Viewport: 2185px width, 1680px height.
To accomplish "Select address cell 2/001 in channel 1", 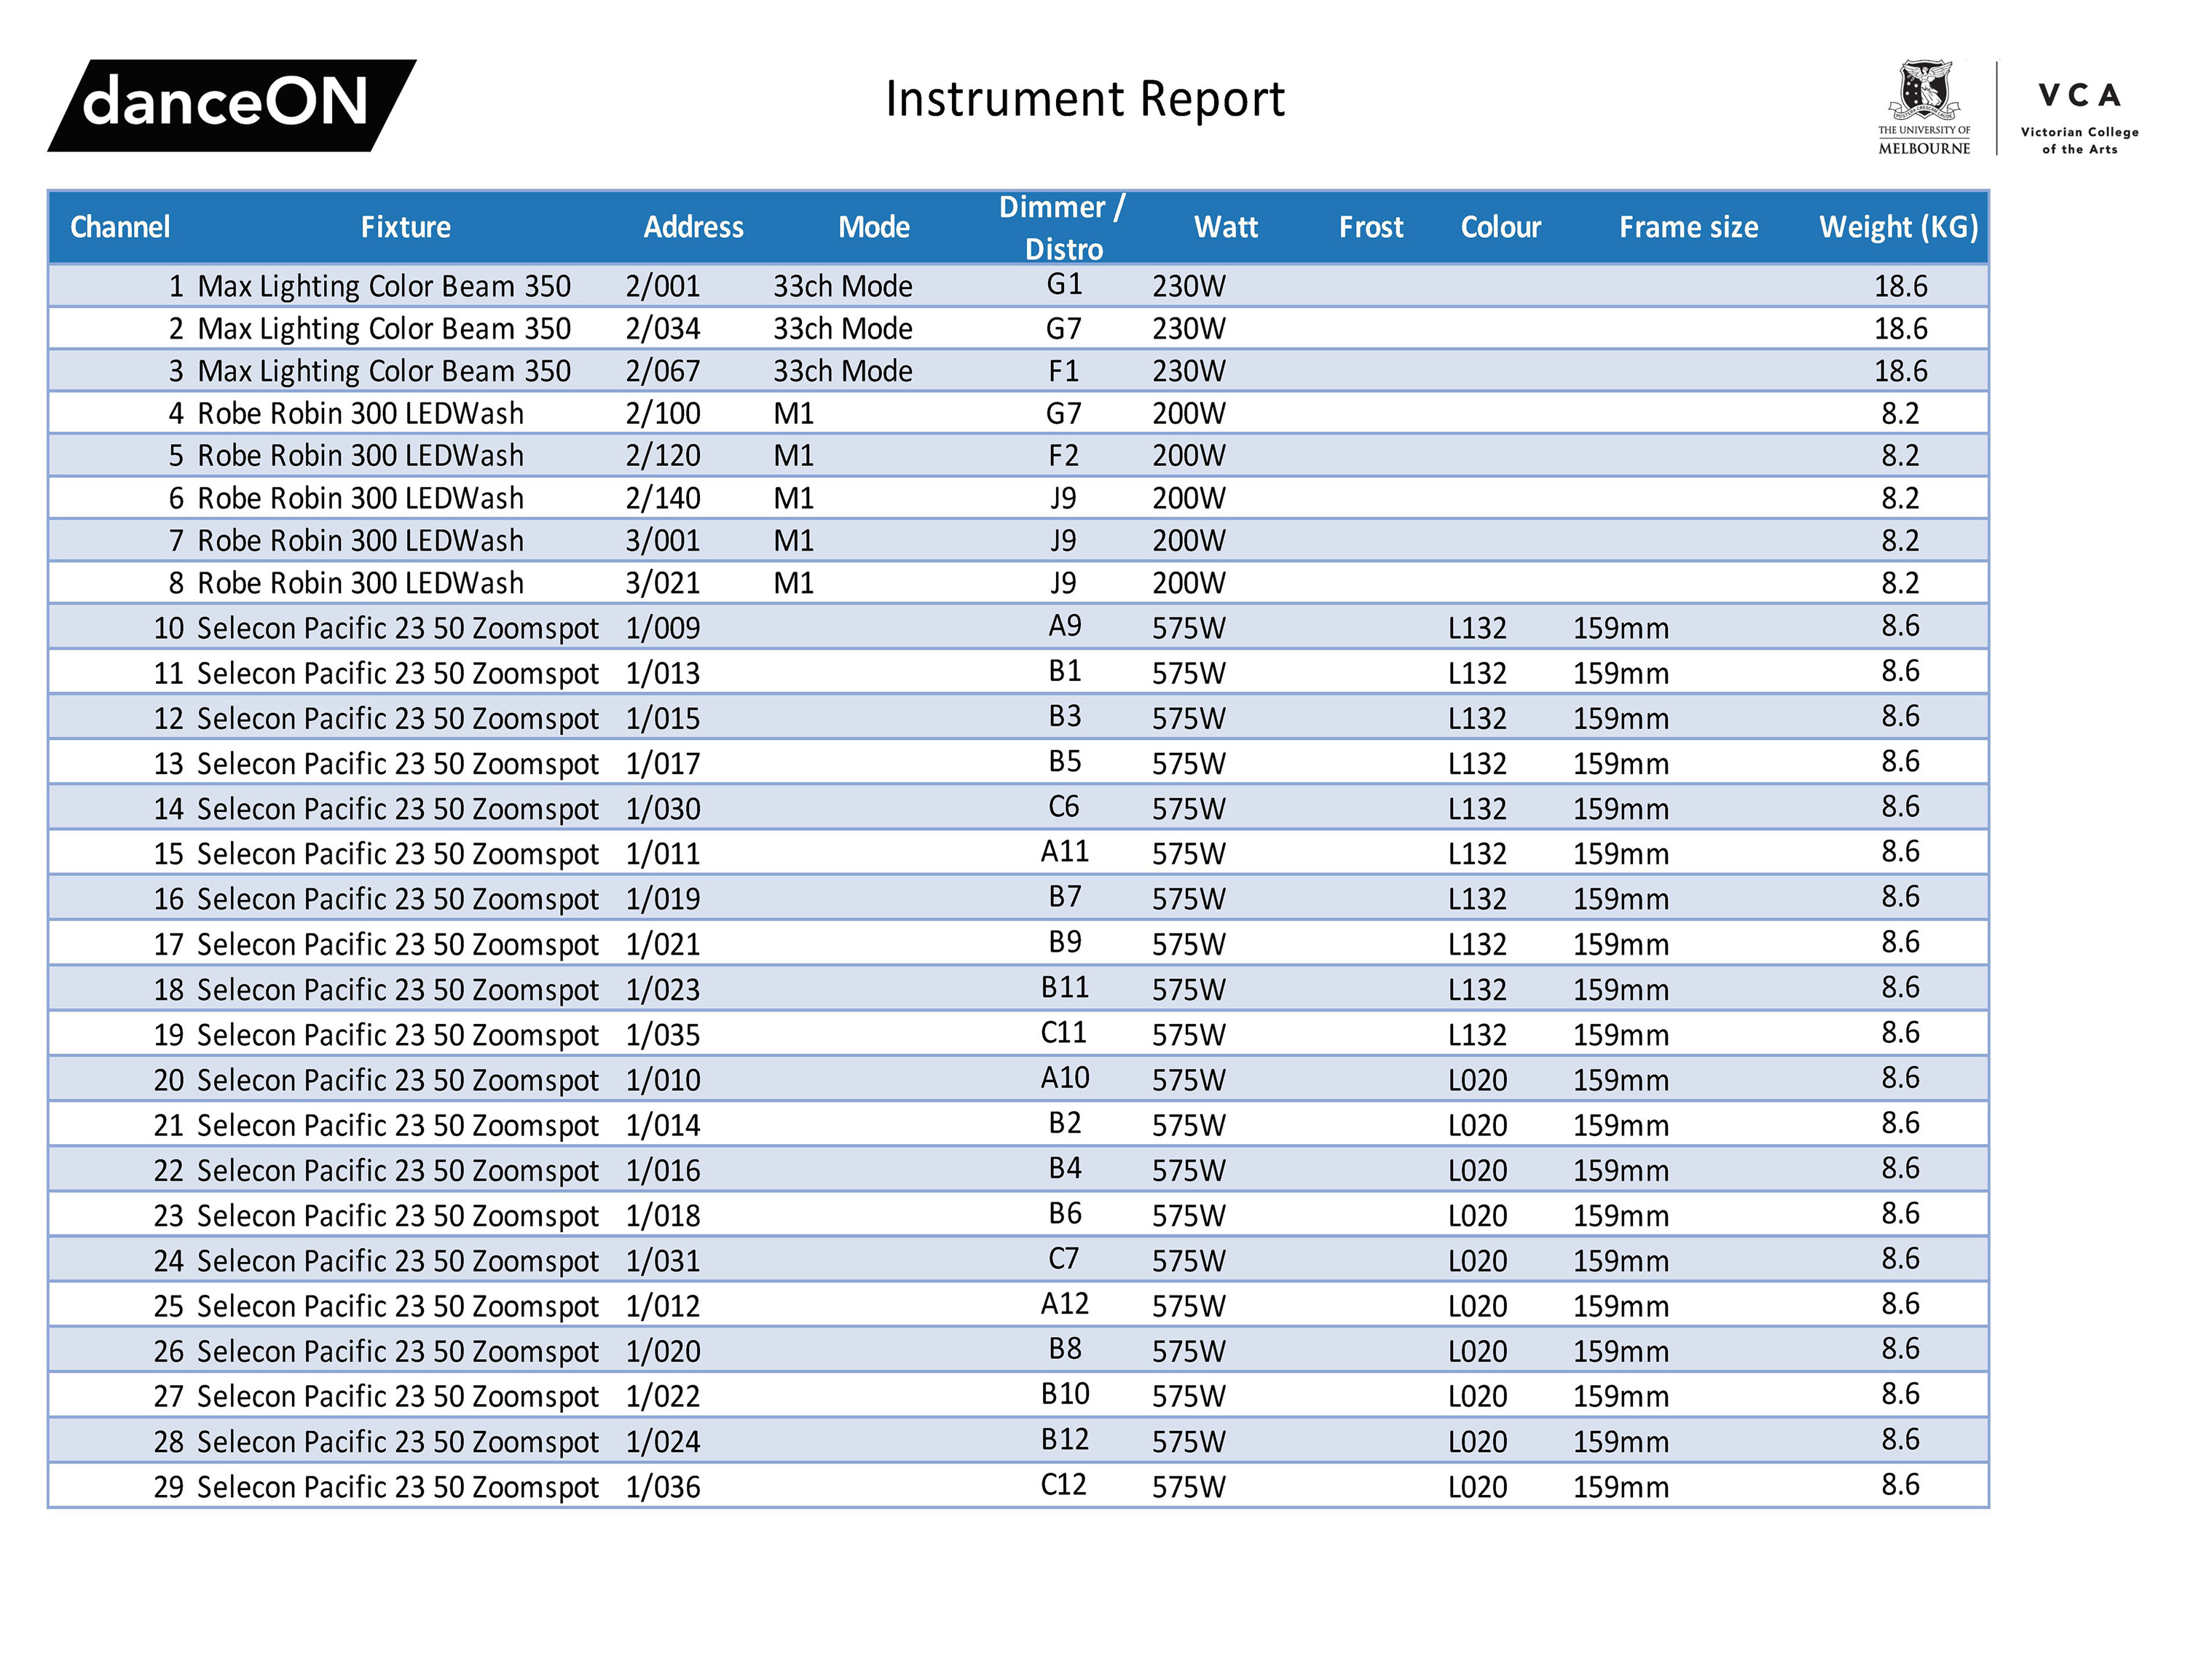I will pos(662,287).
